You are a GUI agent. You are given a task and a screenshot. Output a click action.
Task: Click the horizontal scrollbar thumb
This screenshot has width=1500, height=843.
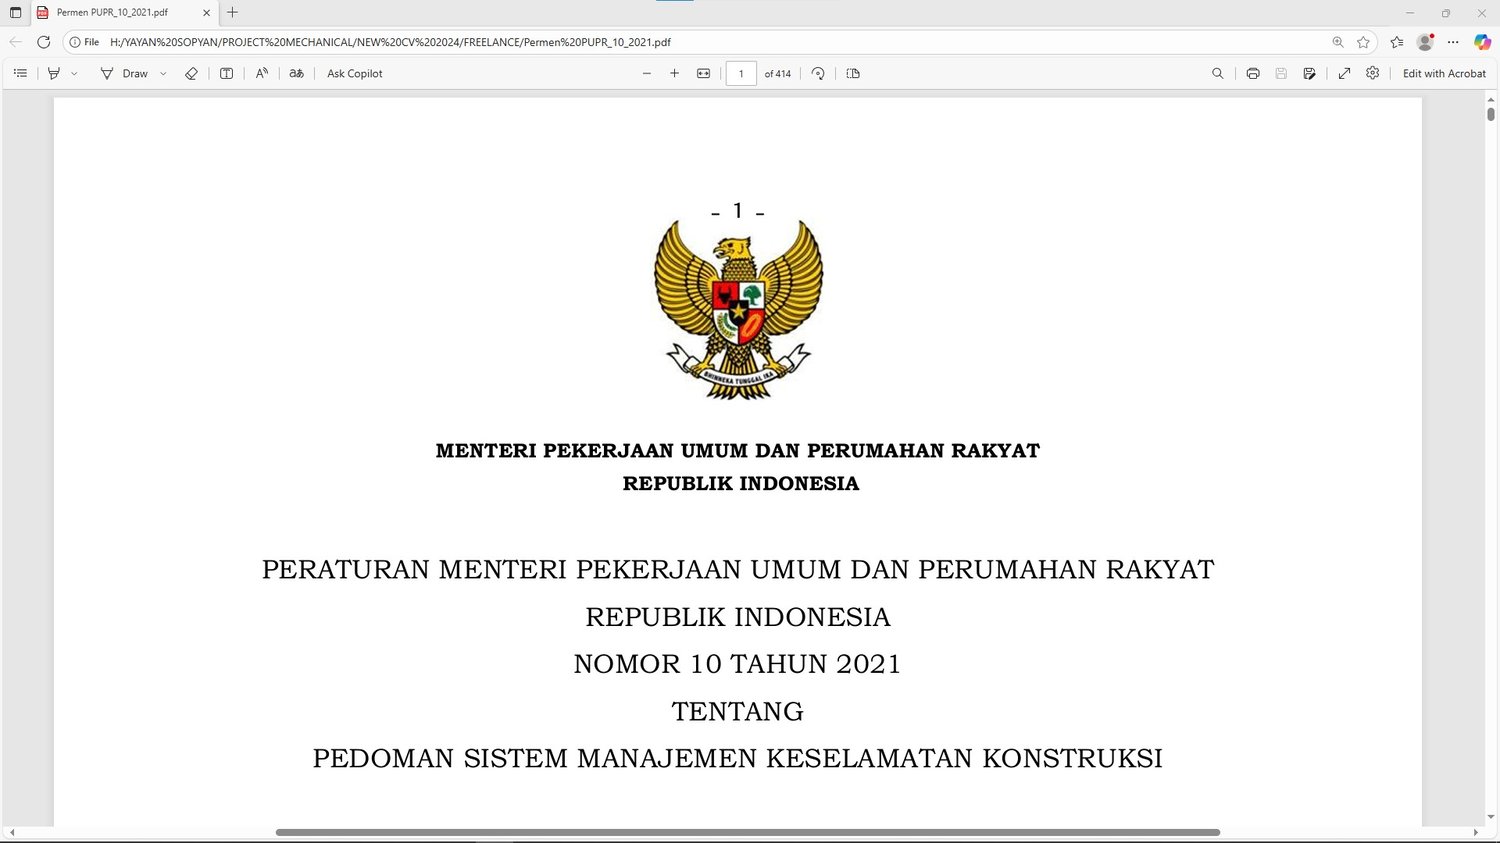pyautogui.click(x=748, y=832)
